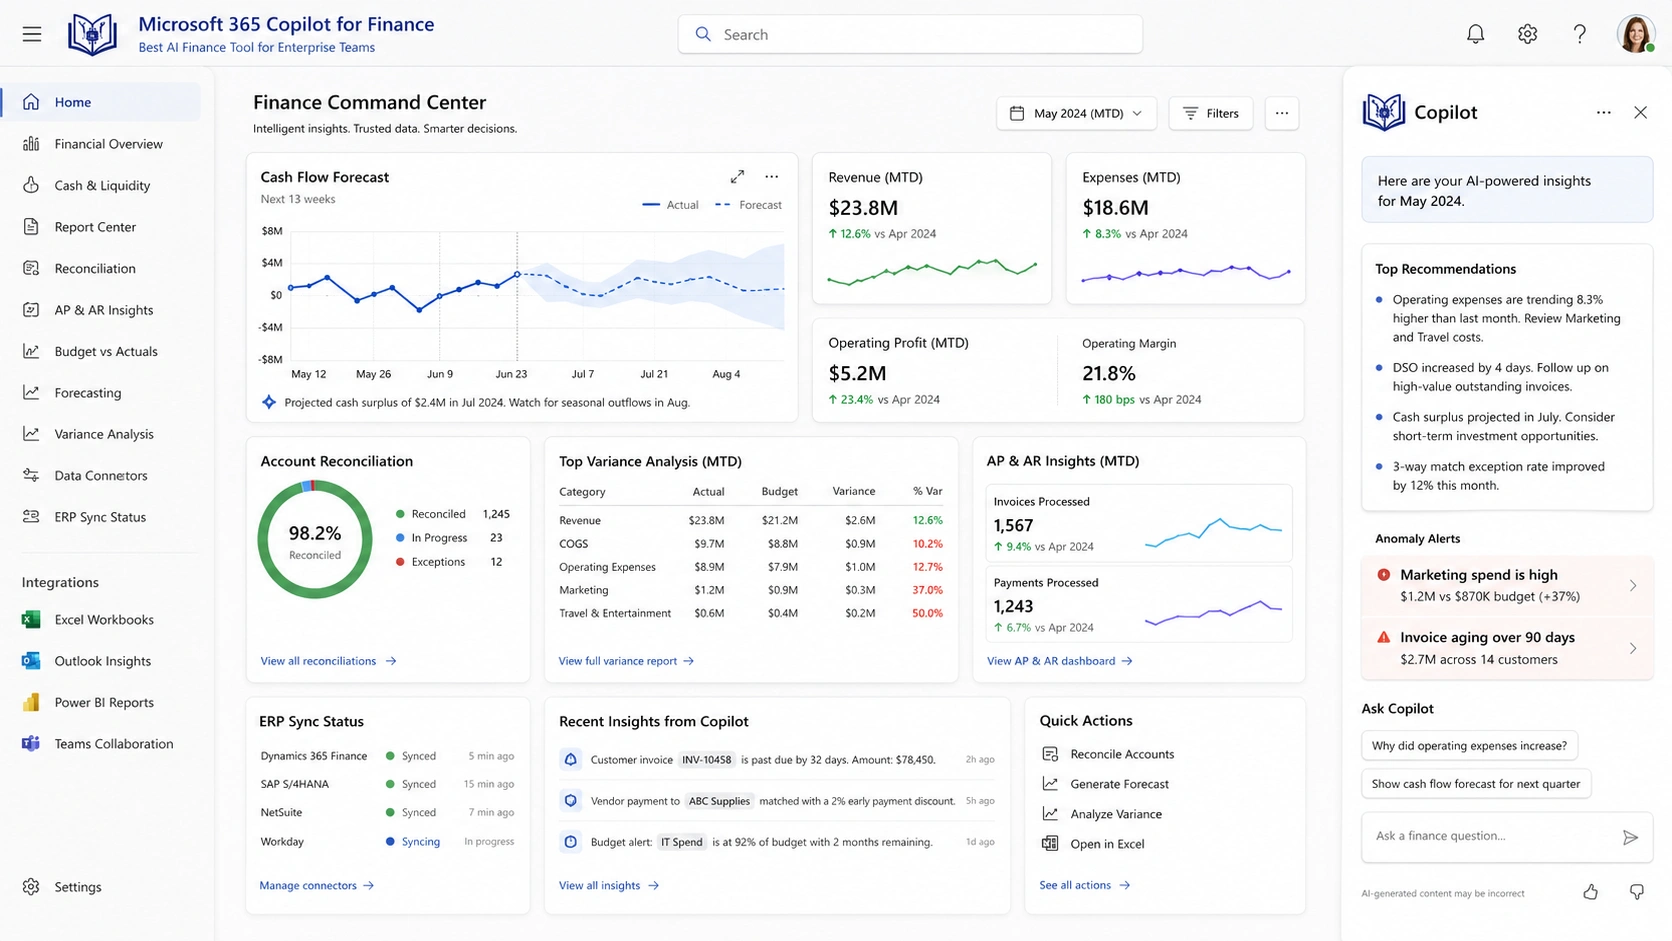The height and width of the screenshot is (941, 1672).
Task: Open the settings gear in top bar
Action: click(1527, 34)
